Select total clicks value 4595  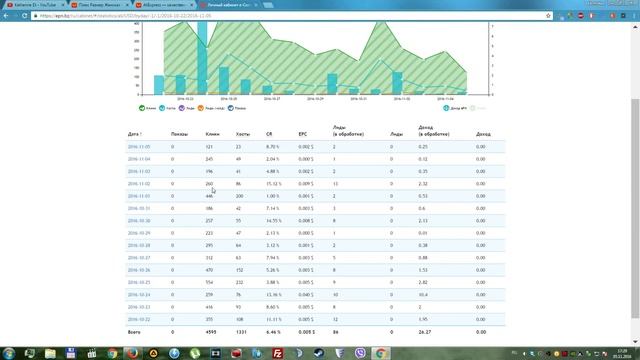[211, 332]
